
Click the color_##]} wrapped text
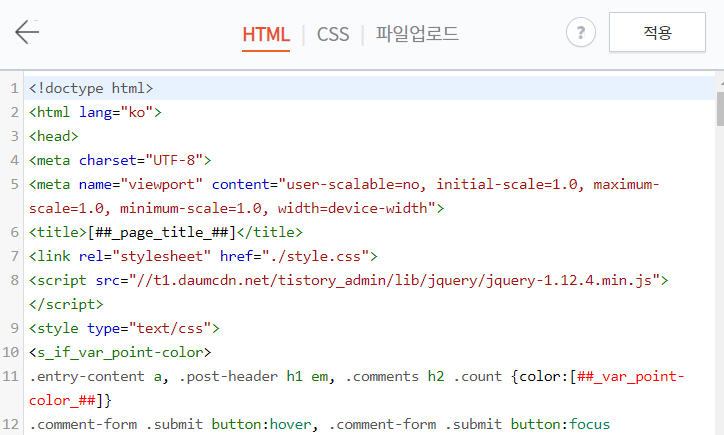click(x=70, y=400)
